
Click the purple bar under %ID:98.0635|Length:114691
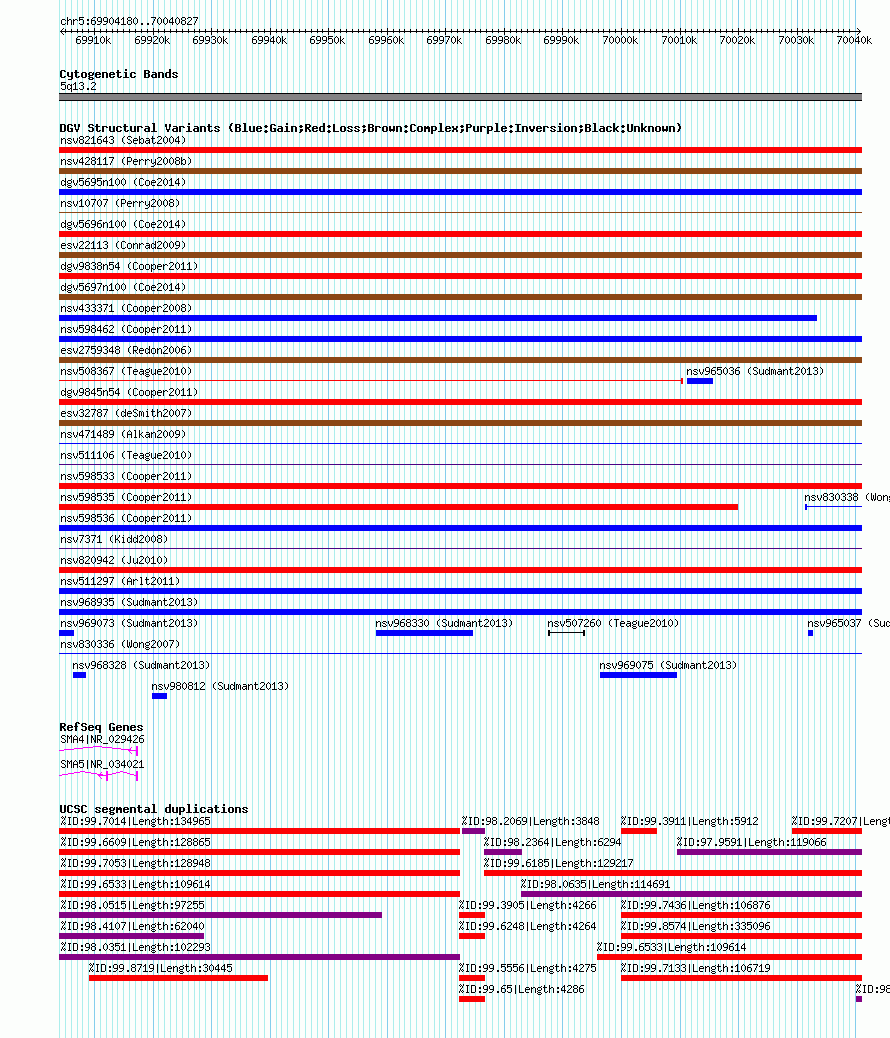(x=691, y=894)
